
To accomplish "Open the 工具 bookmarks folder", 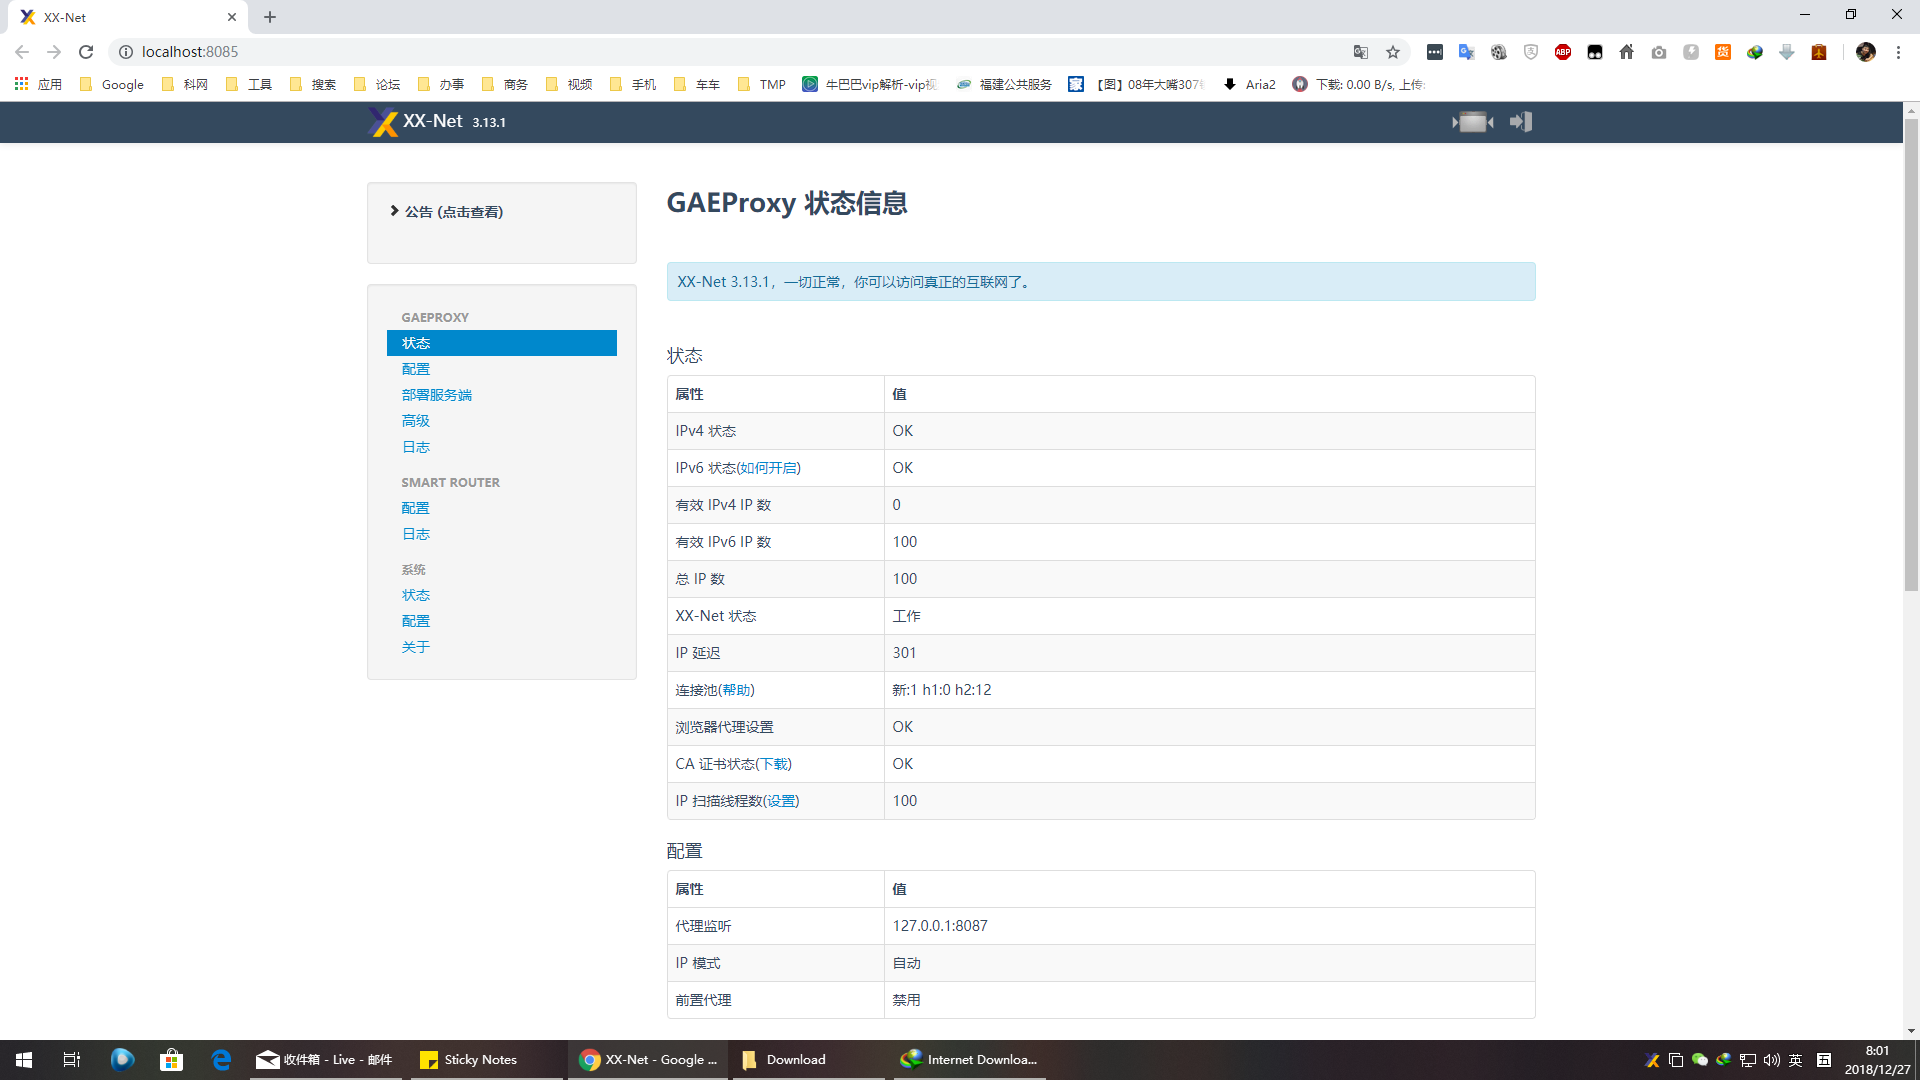I will [249, 85].
